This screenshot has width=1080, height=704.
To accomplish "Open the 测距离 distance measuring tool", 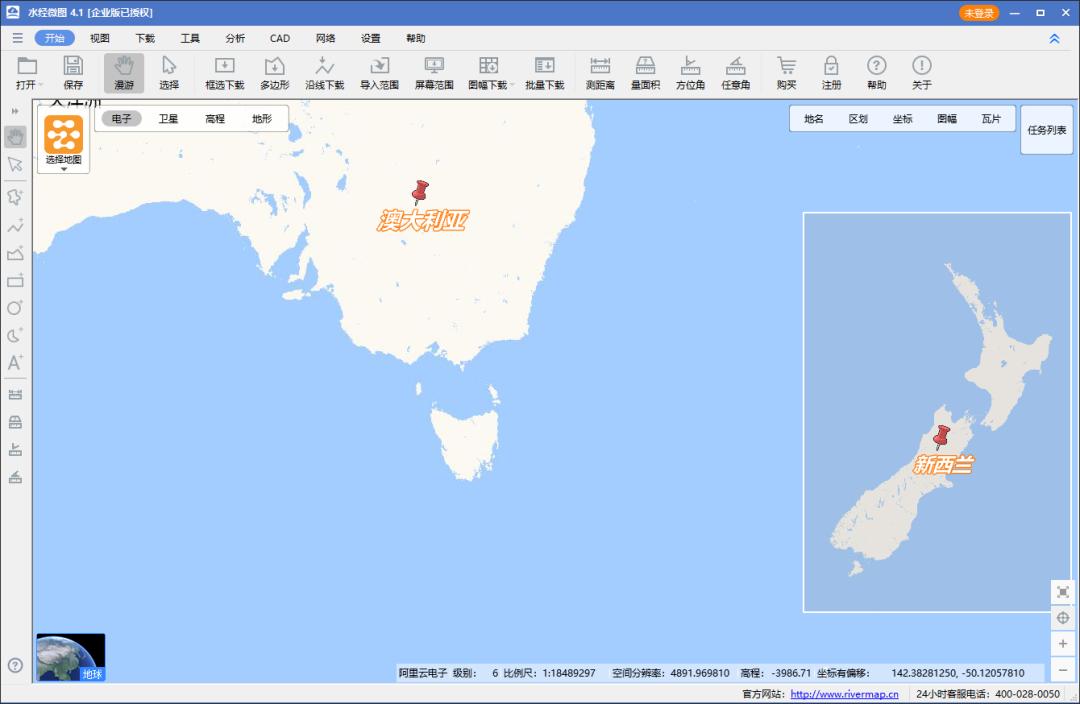I will [x=600, y=72].
